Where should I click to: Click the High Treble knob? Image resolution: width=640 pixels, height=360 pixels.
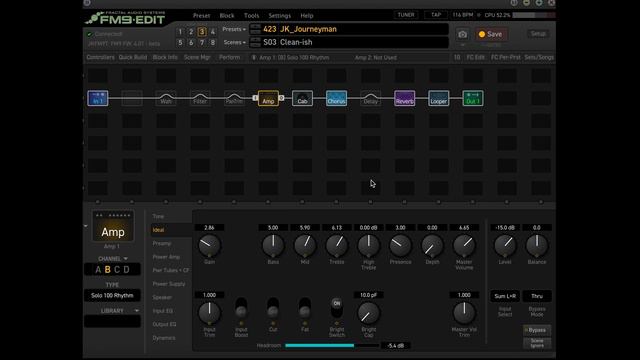pyautogui.click(x=369, y=245)
